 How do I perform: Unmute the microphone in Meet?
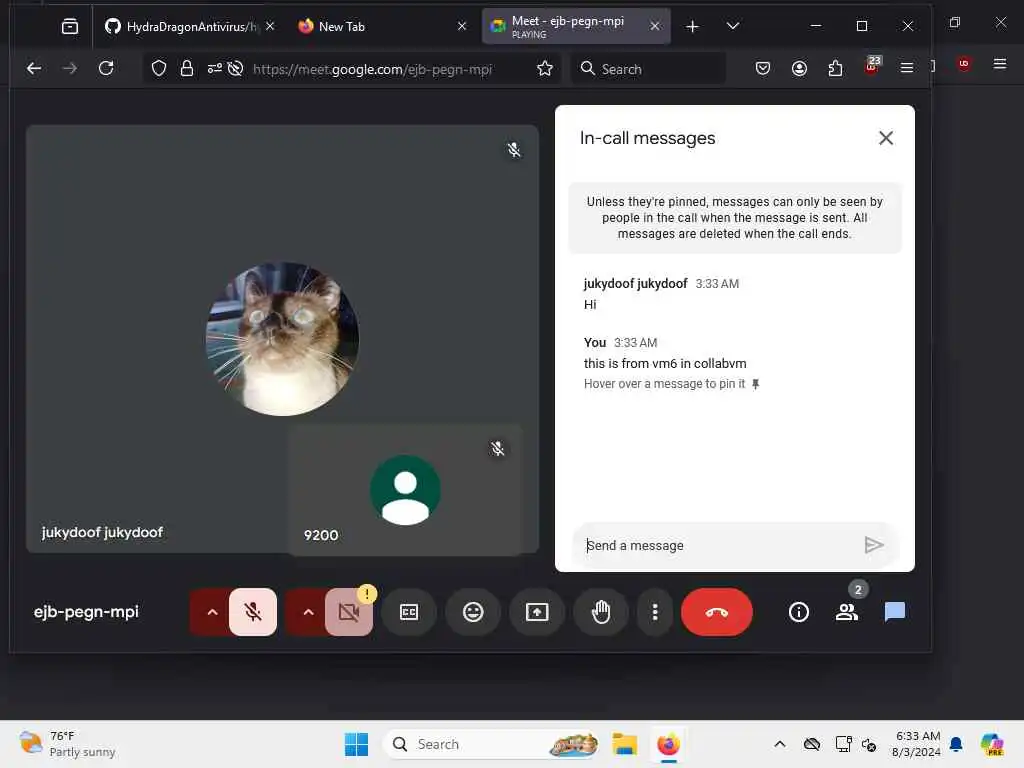253,612
